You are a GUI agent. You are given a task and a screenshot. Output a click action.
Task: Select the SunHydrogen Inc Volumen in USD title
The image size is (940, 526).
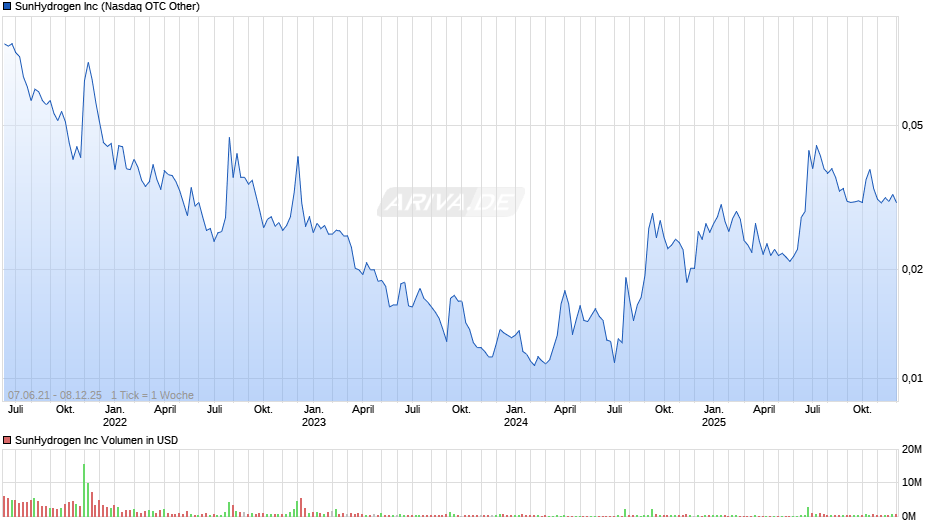click(97, 440)
